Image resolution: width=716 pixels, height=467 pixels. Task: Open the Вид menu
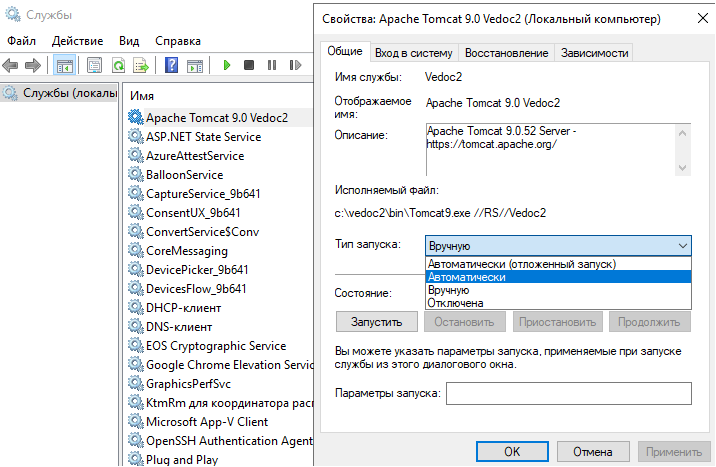tap(129, 41)
